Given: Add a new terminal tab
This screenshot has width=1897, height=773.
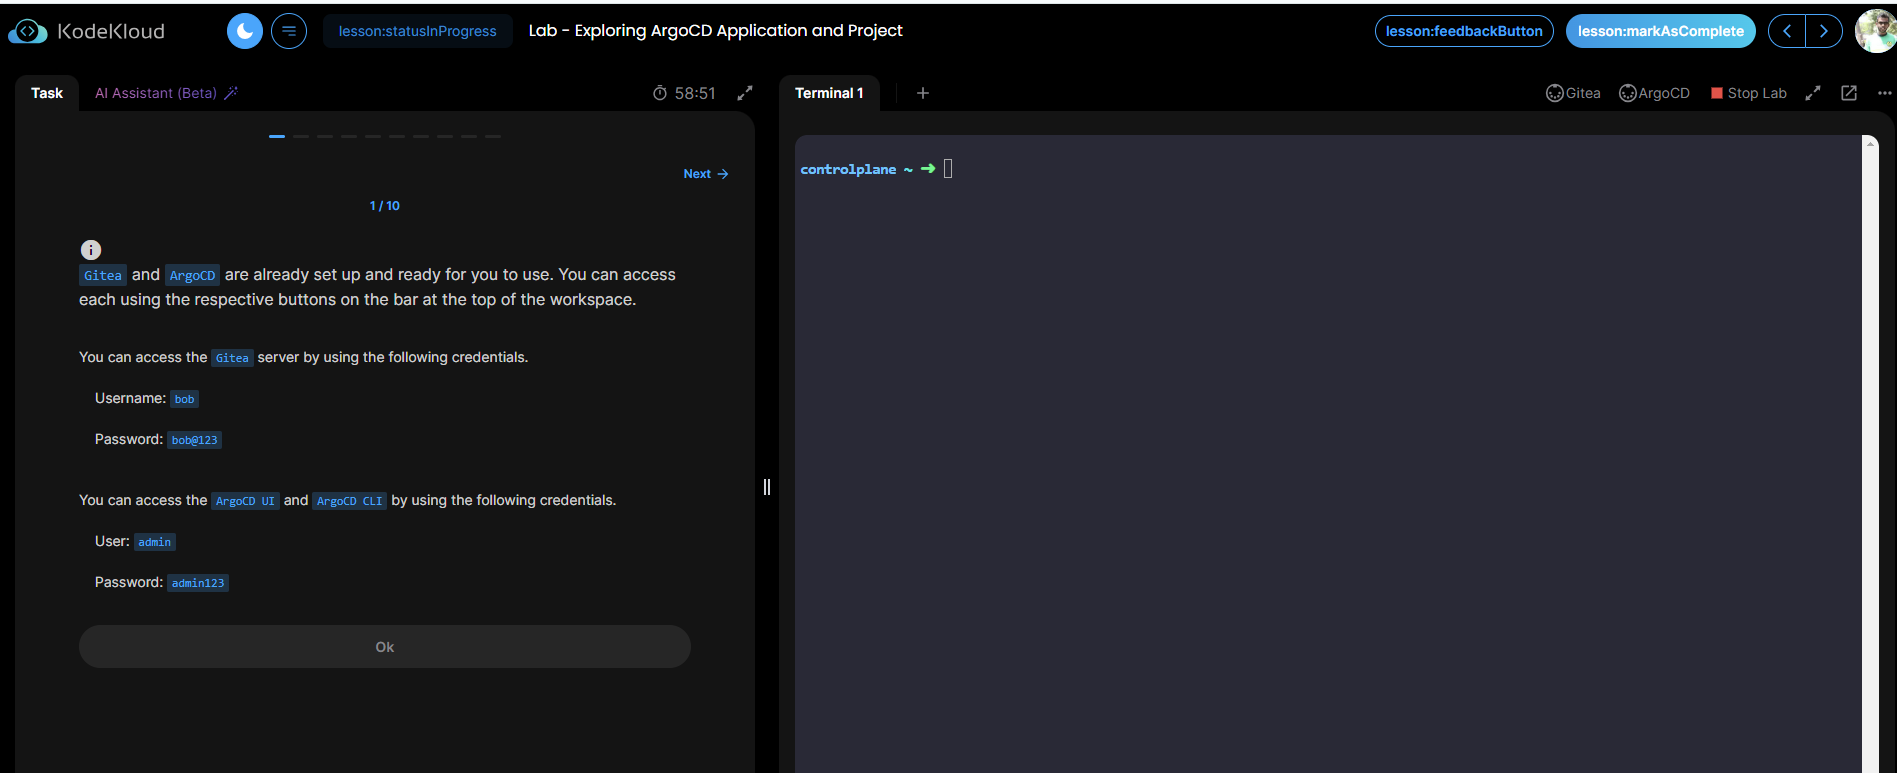Looking at the screenshot, I should point(923,93).
